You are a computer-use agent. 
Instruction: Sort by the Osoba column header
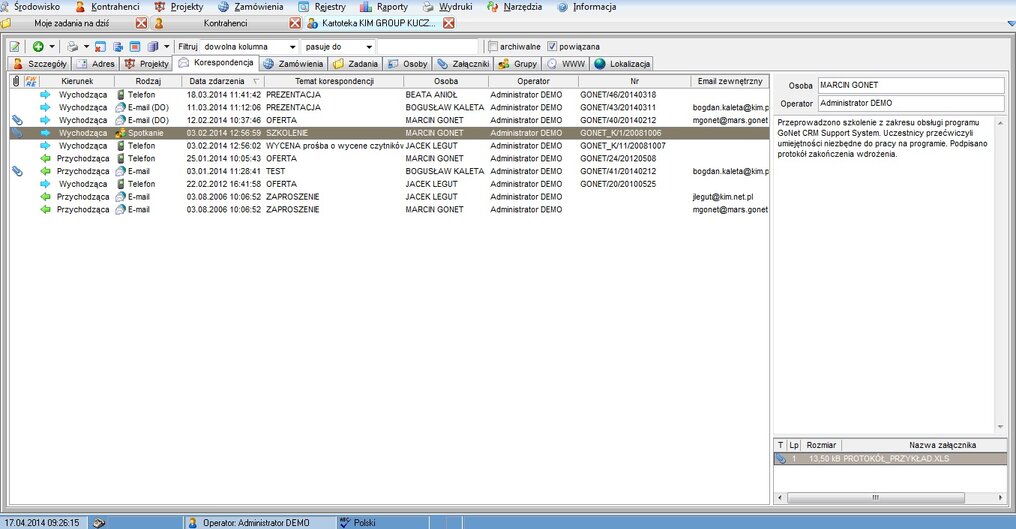[x=446, y=81]
